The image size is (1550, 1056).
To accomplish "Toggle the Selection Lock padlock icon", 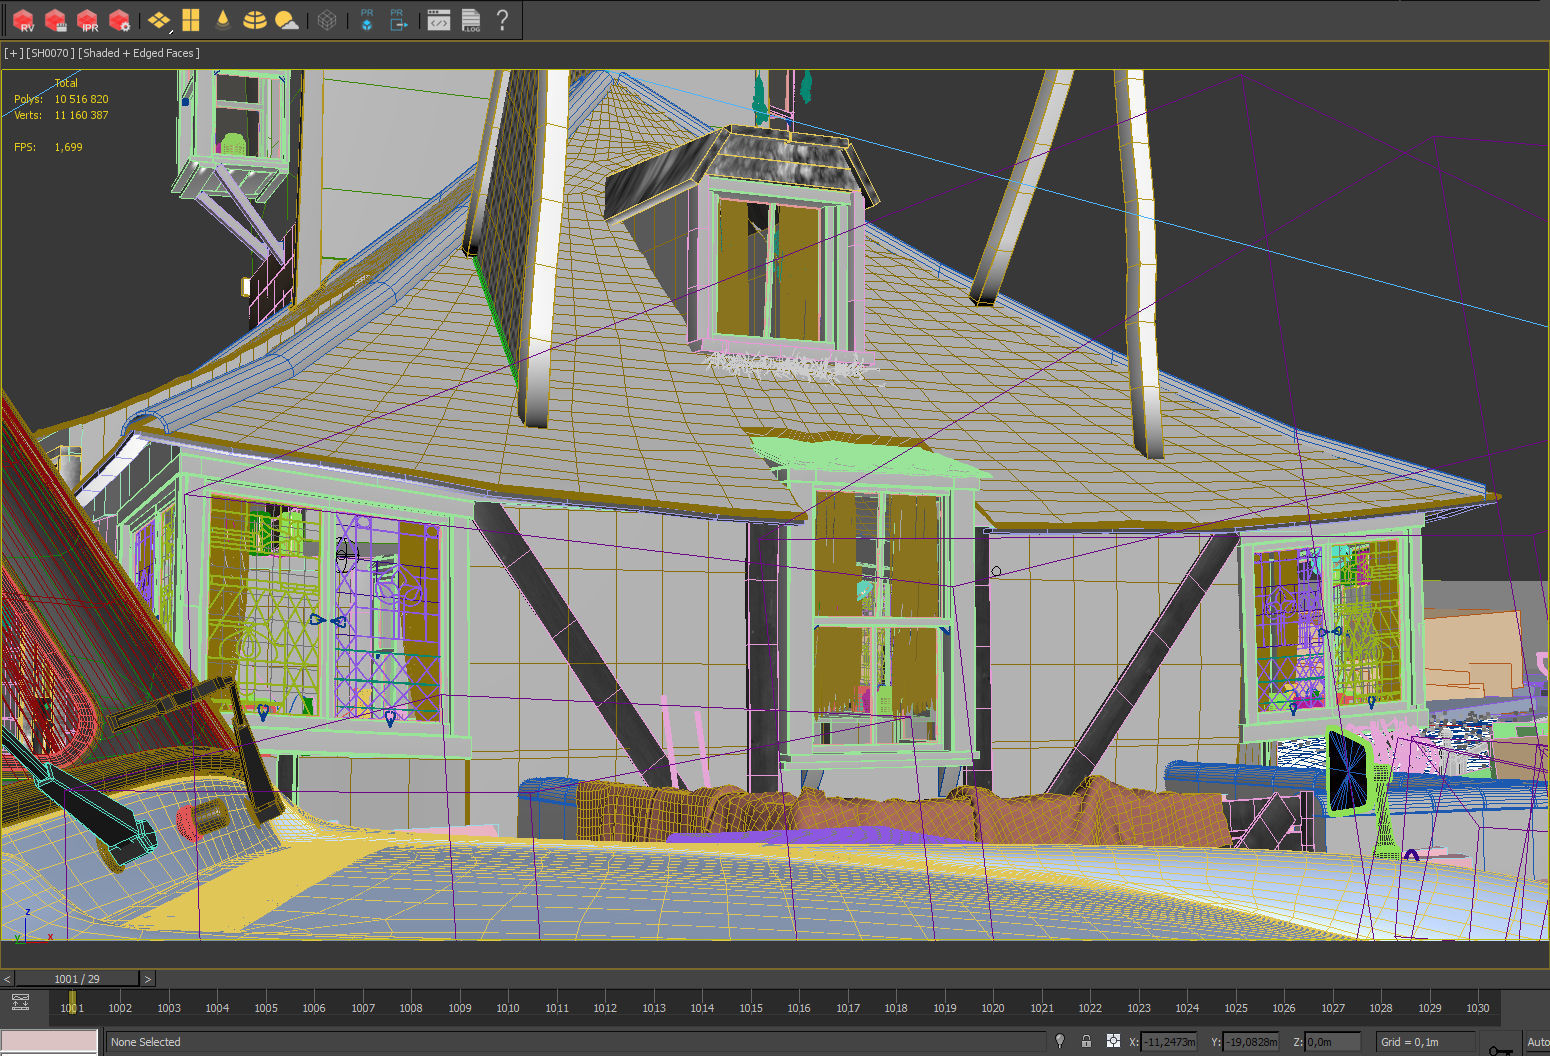I will (x=1086, y=1041).
